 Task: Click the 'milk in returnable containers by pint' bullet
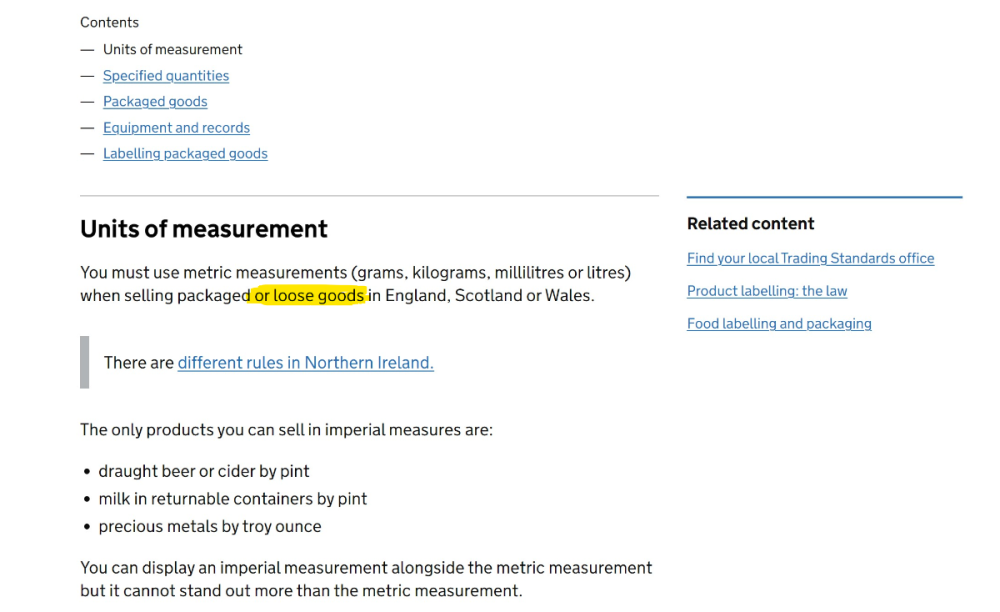pyautogui.click(x=232, y=499)
